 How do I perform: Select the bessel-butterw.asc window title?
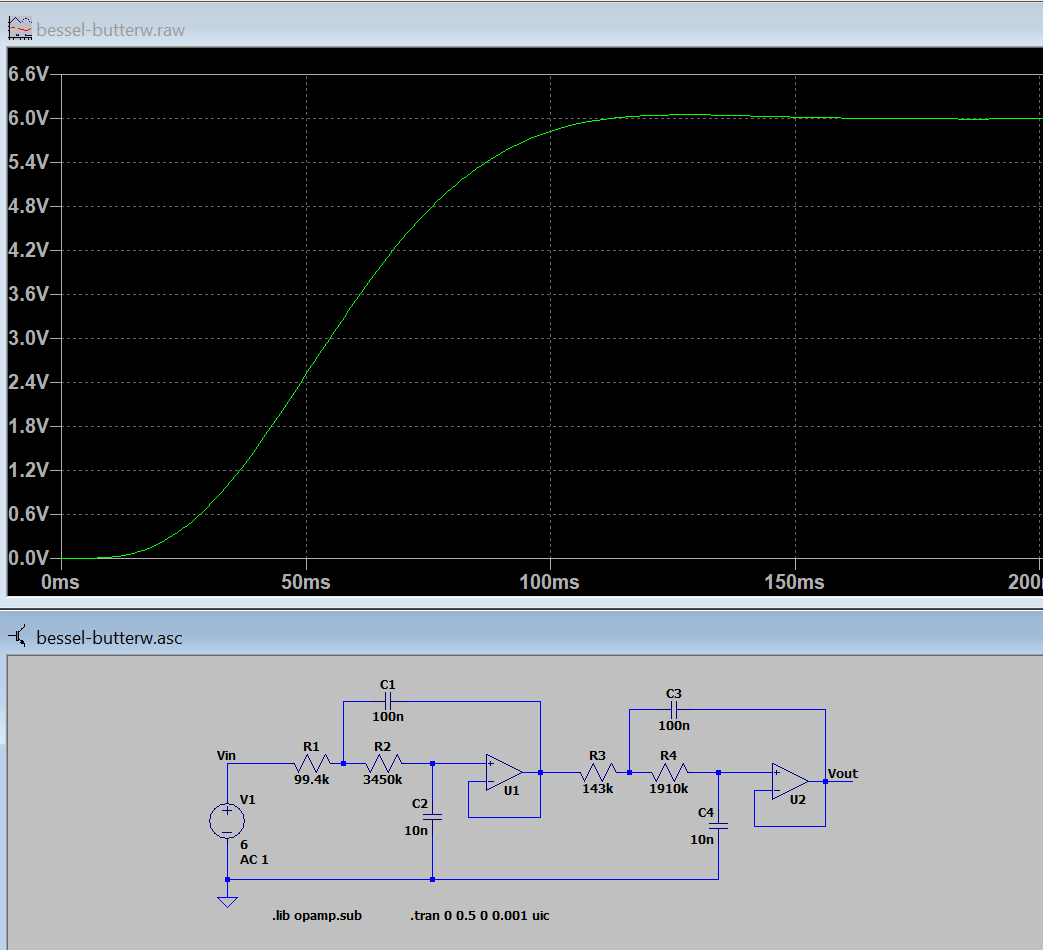[x=109, y=638]
